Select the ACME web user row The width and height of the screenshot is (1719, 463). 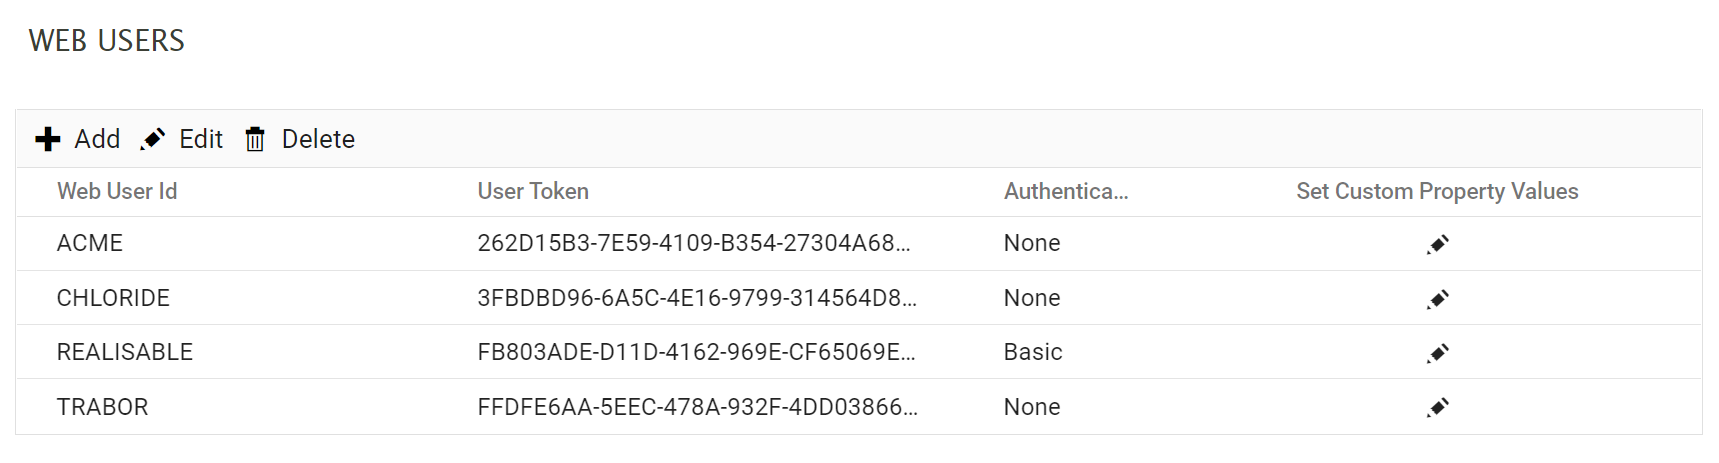90,243
